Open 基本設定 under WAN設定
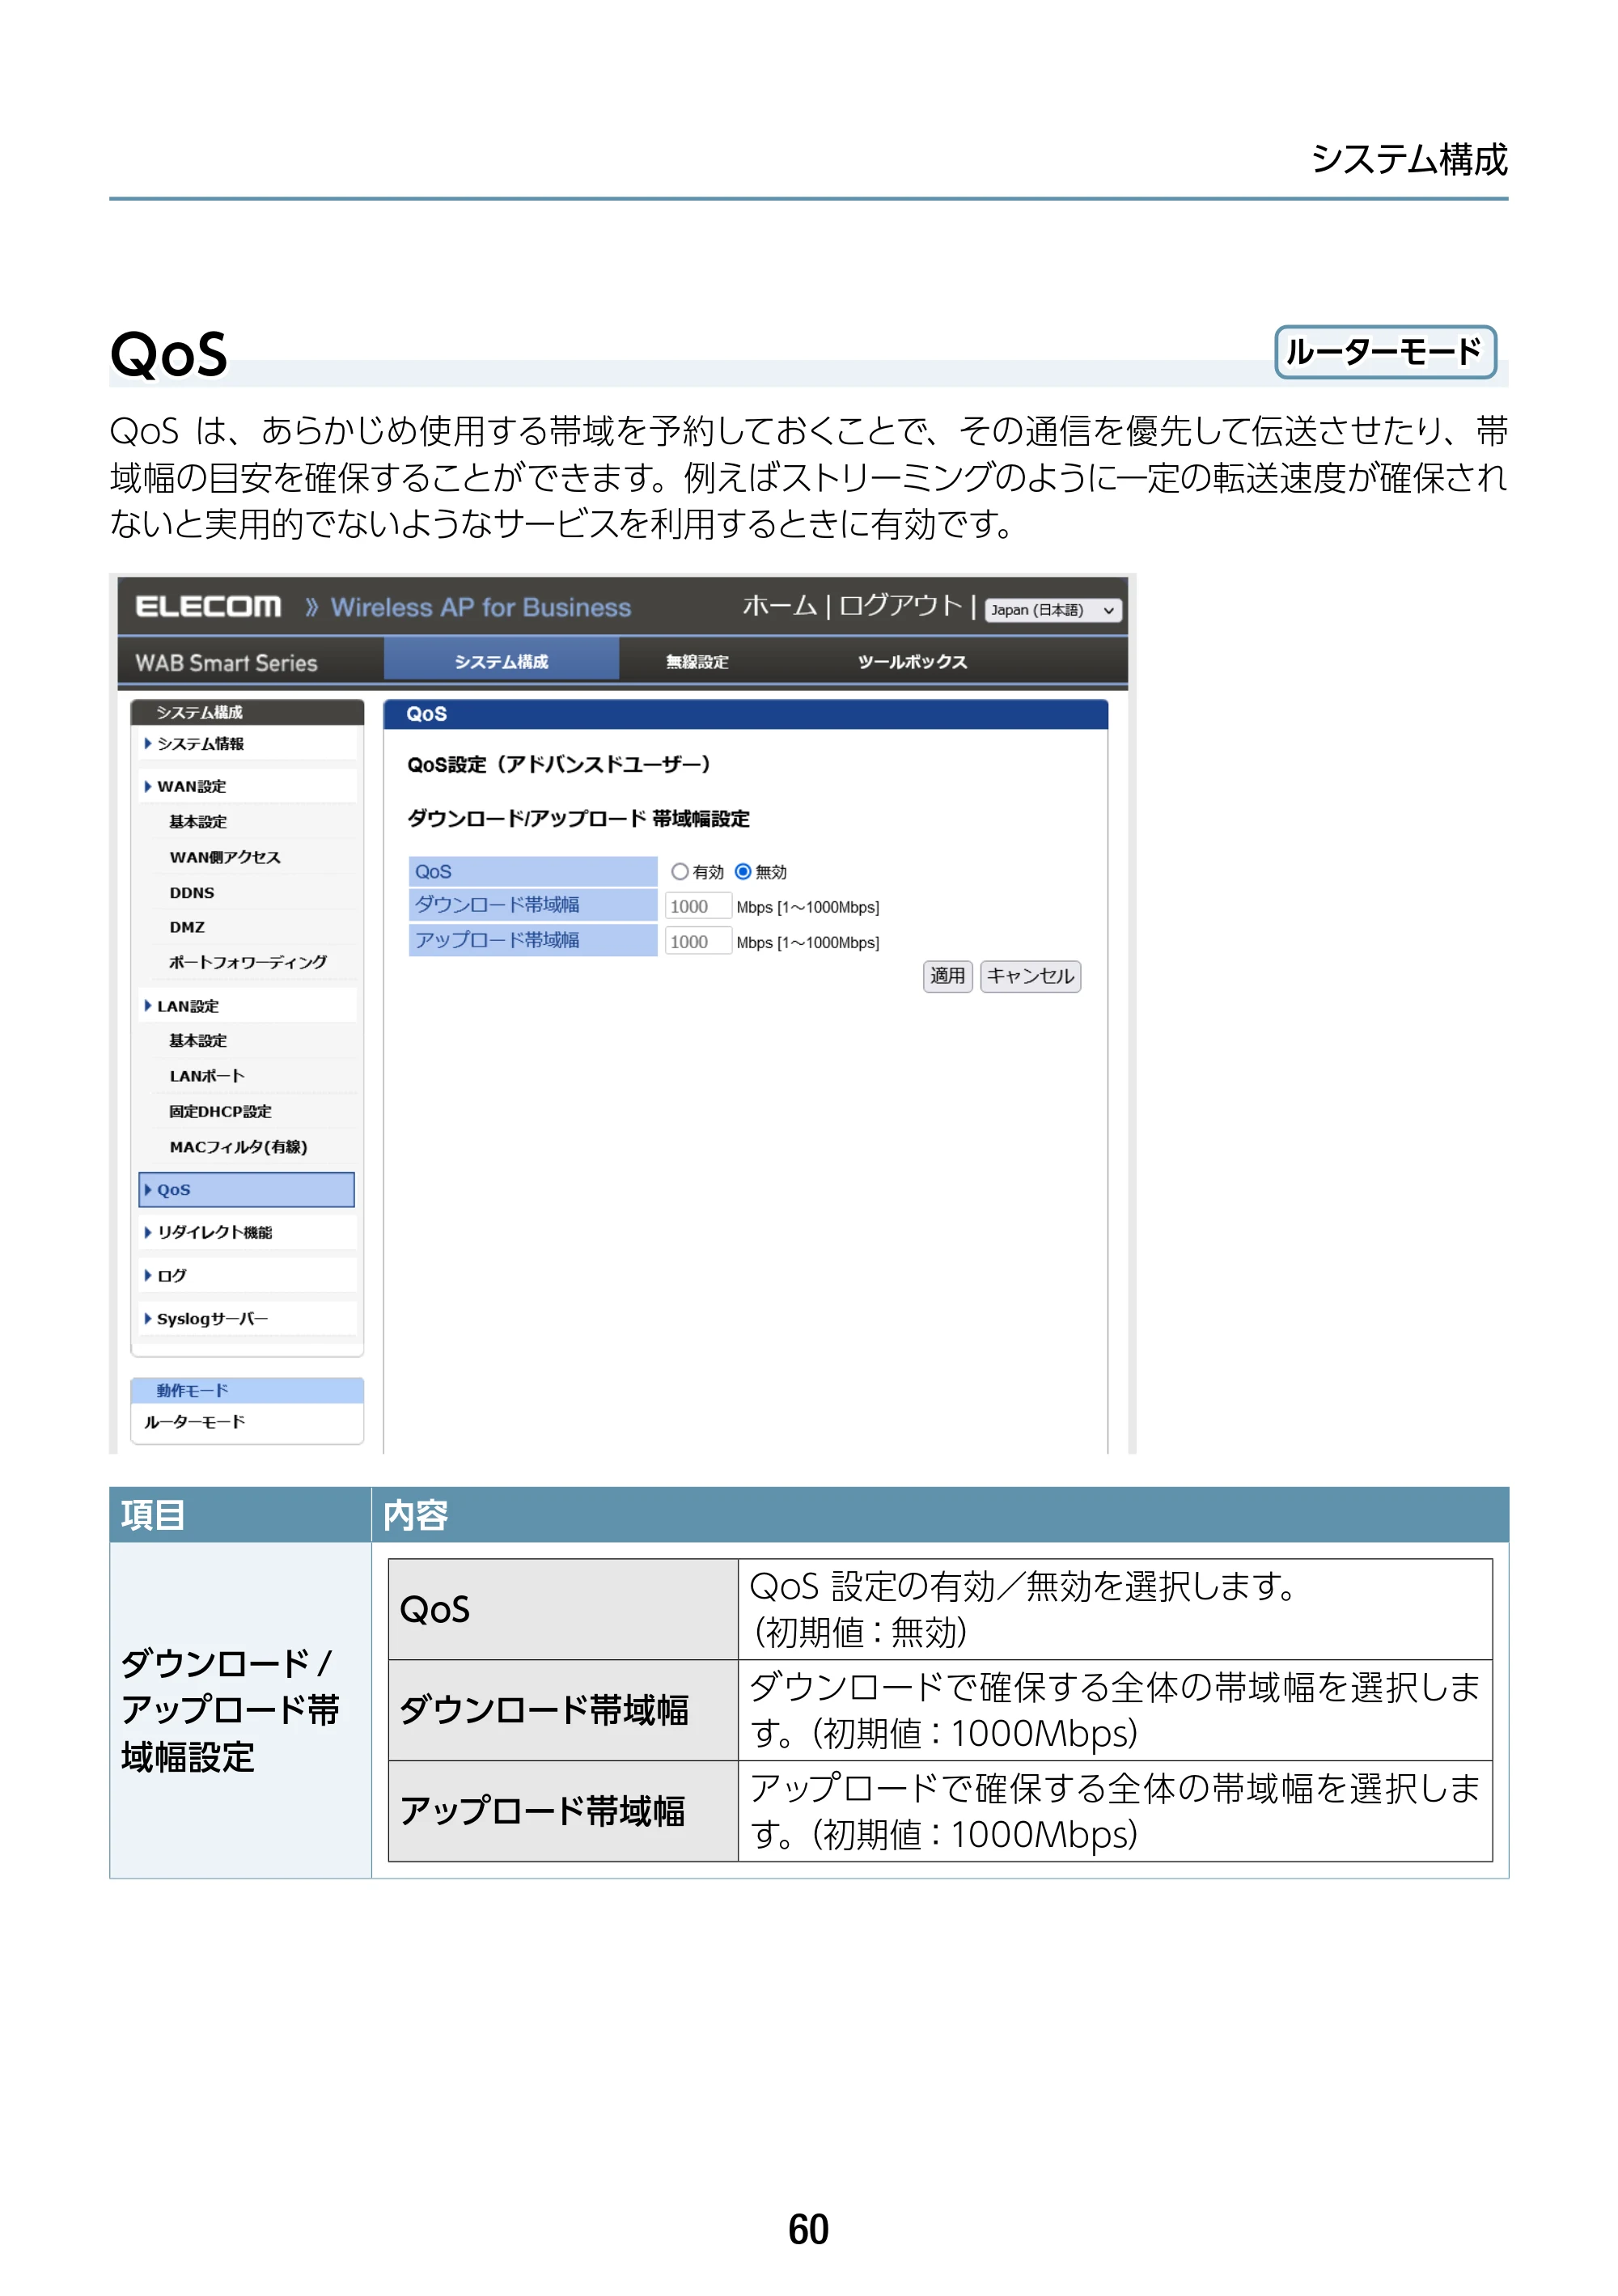This screenshot has height=2296, width=1618. (x=198, y=821)
